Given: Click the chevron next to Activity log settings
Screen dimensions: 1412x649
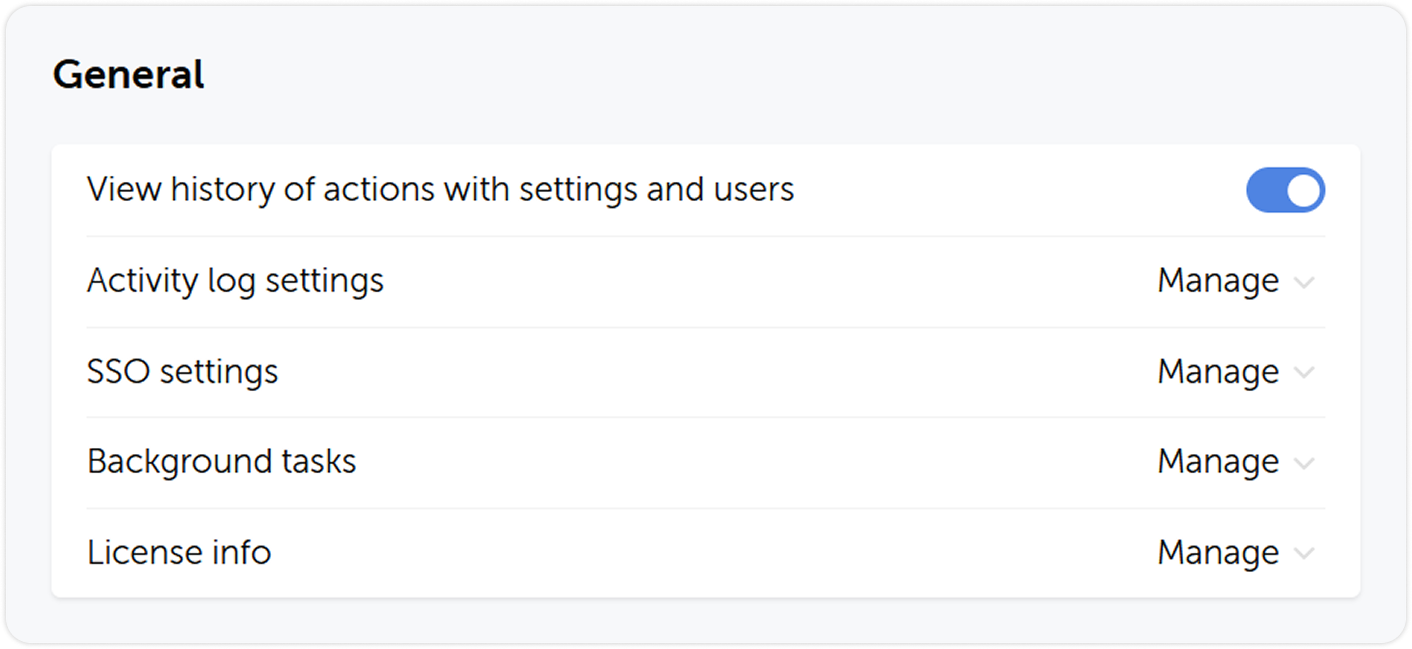Looking at the screenshot, I should point(1303,283).
